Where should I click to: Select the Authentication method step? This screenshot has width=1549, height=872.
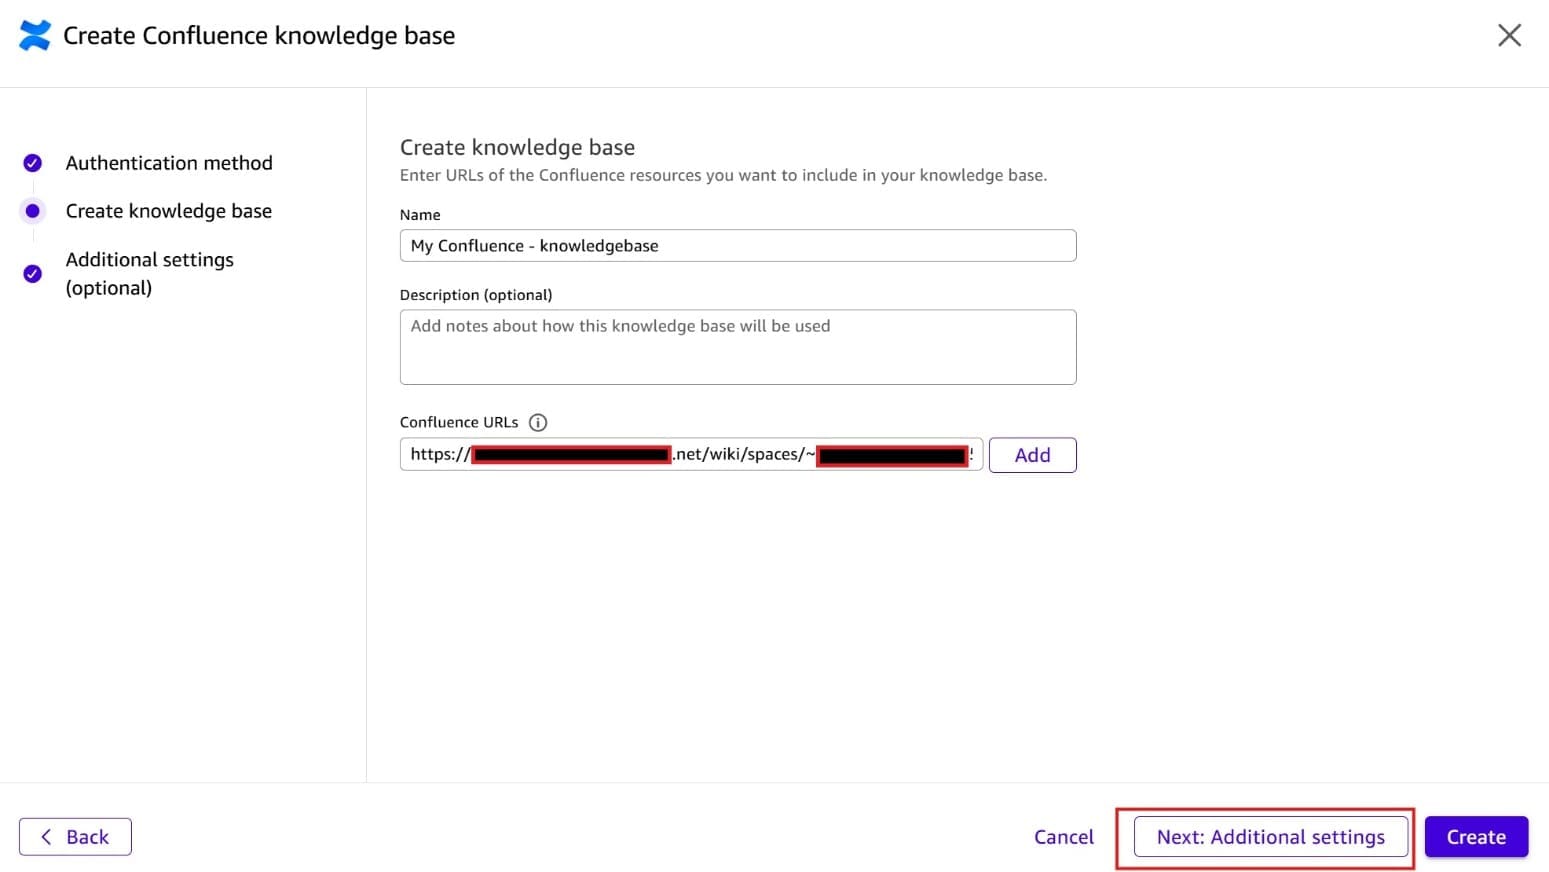tap(169, 163)
